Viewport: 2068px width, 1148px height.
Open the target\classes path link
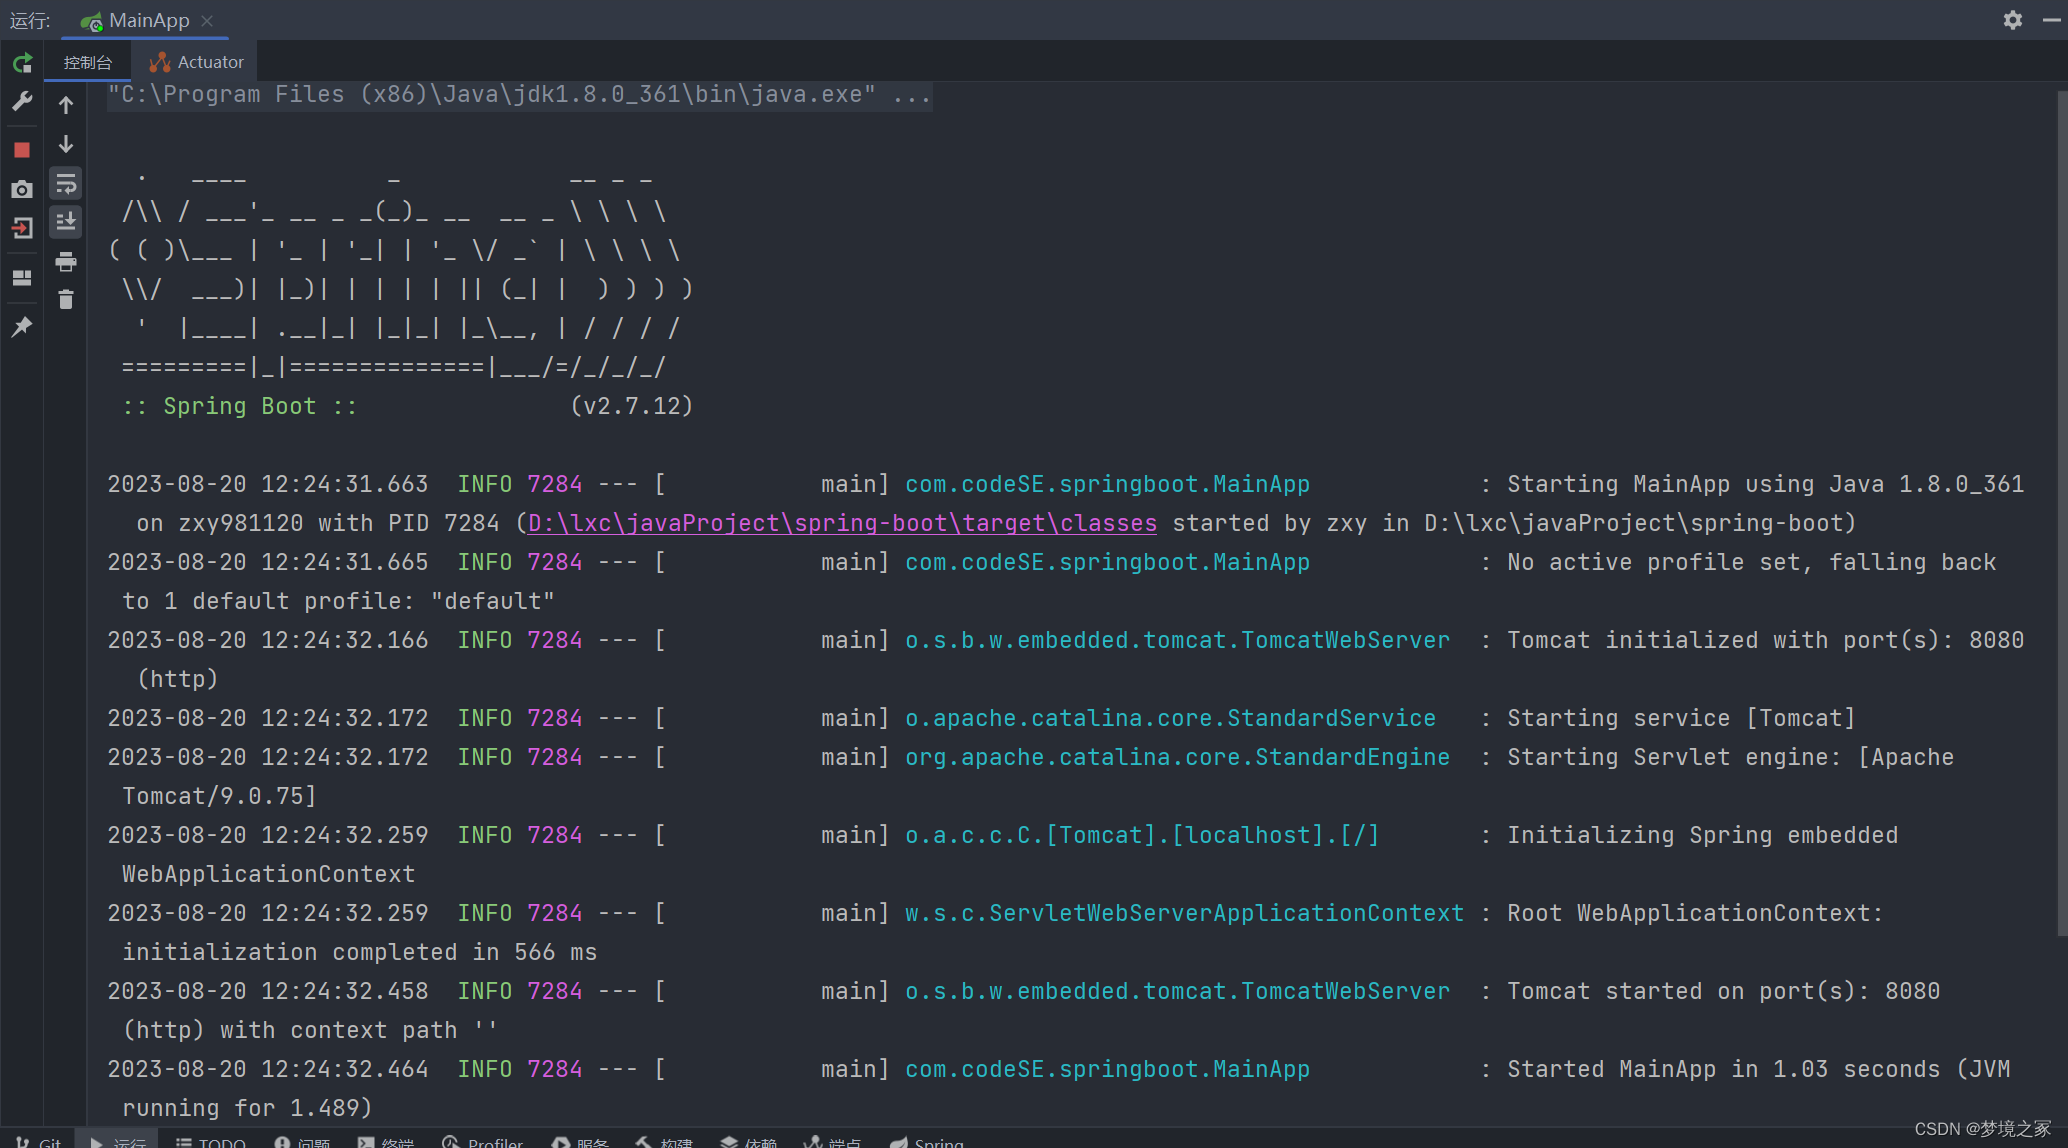pos(842,523)
